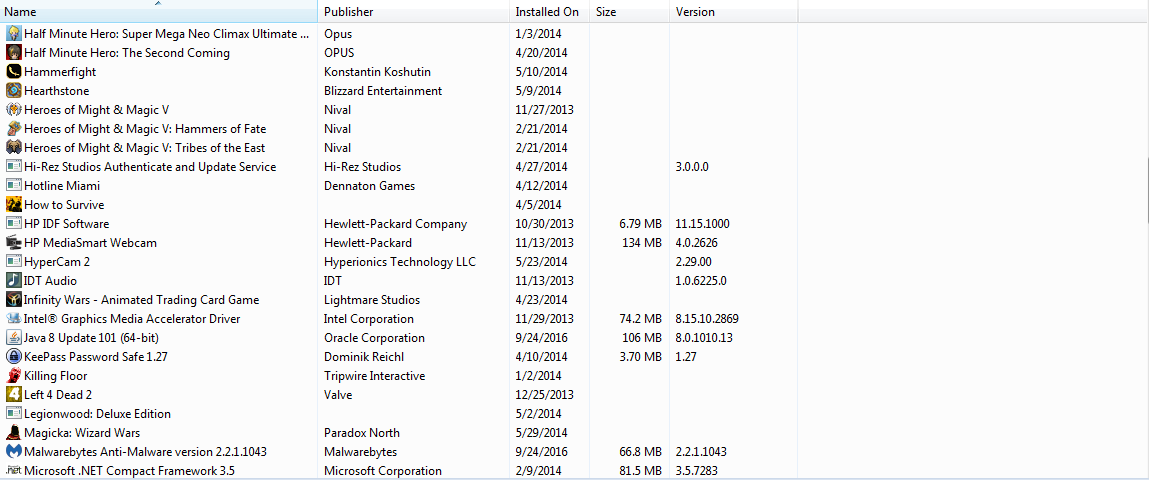Viewport: 1149px width, 480px height.
Task: Select Hearthstone program name
Action: click(x=56, y=91)
